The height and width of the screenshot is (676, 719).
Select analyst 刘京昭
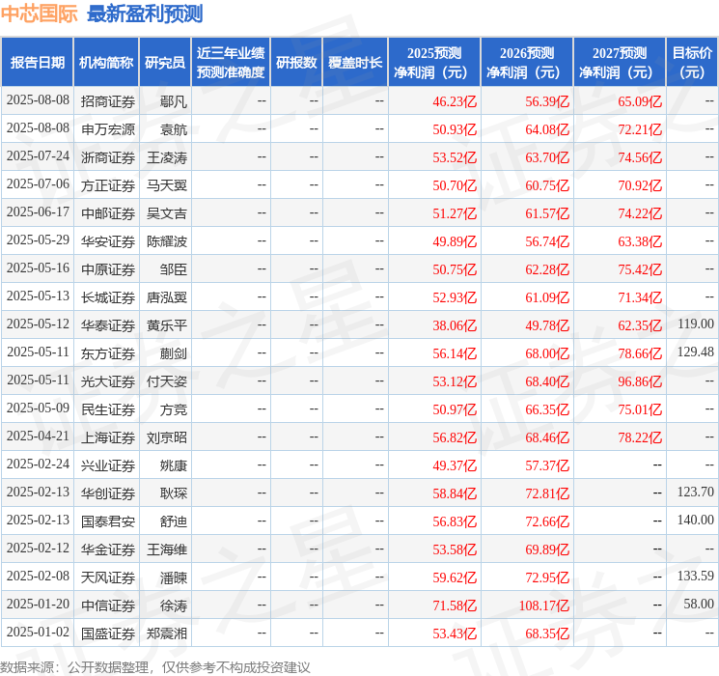pos(166,437)
